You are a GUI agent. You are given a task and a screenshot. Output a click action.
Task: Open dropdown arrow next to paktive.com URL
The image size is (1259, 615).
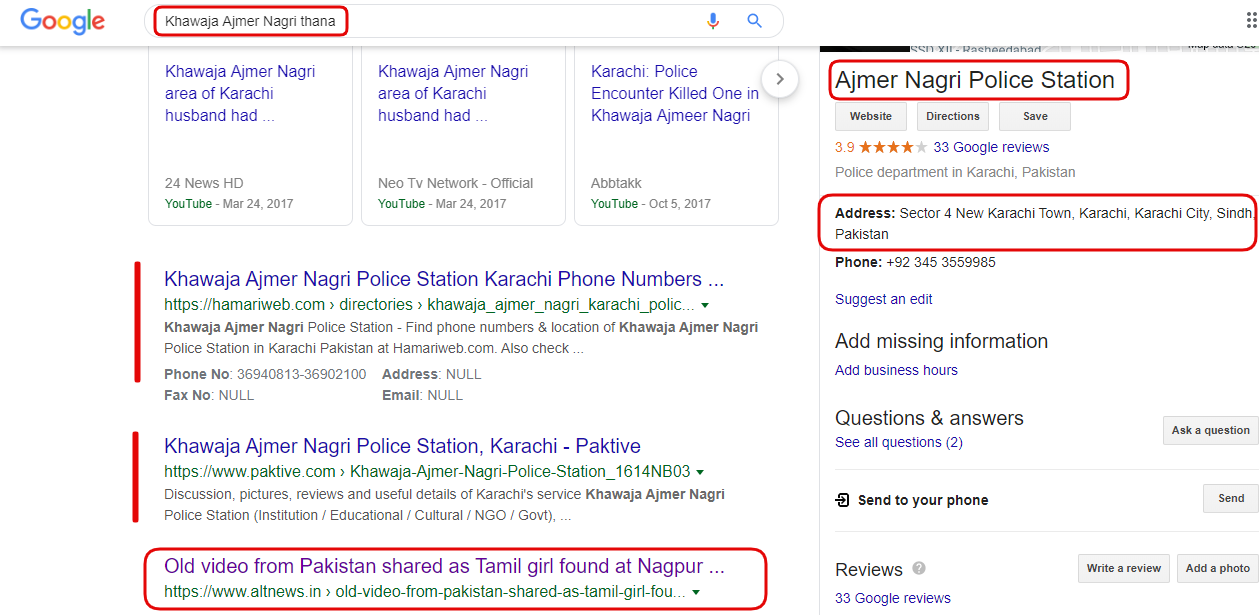(x=700, y=472)
